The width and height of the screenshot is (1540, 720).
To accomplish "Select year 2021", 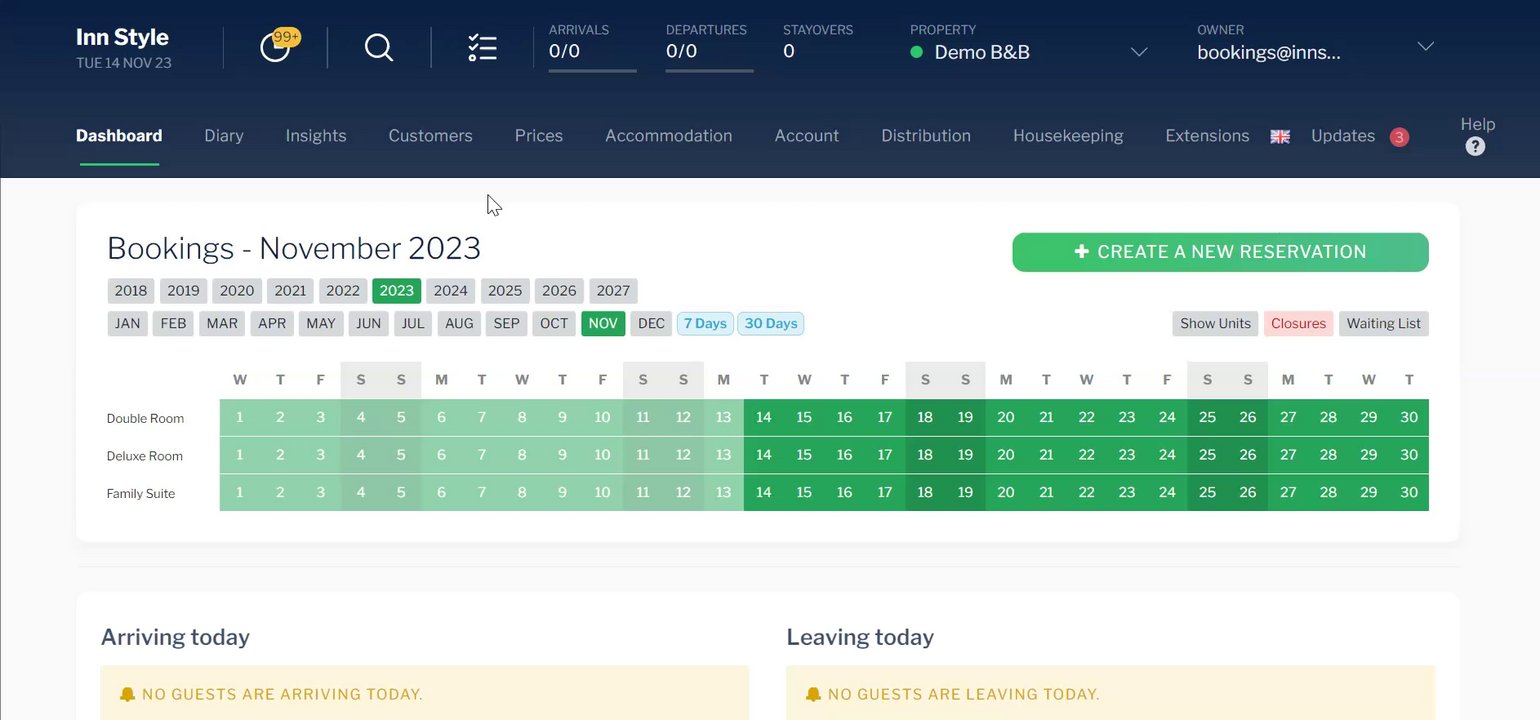I will click(290, 291).
